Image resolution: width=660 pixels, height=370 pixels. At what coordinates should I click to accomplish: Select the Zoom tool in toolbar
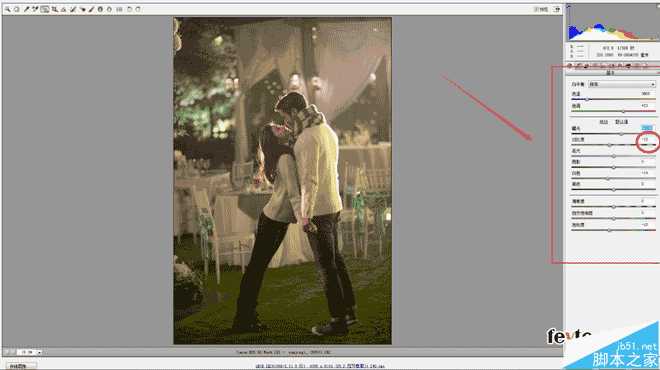[x=8, y=9]
